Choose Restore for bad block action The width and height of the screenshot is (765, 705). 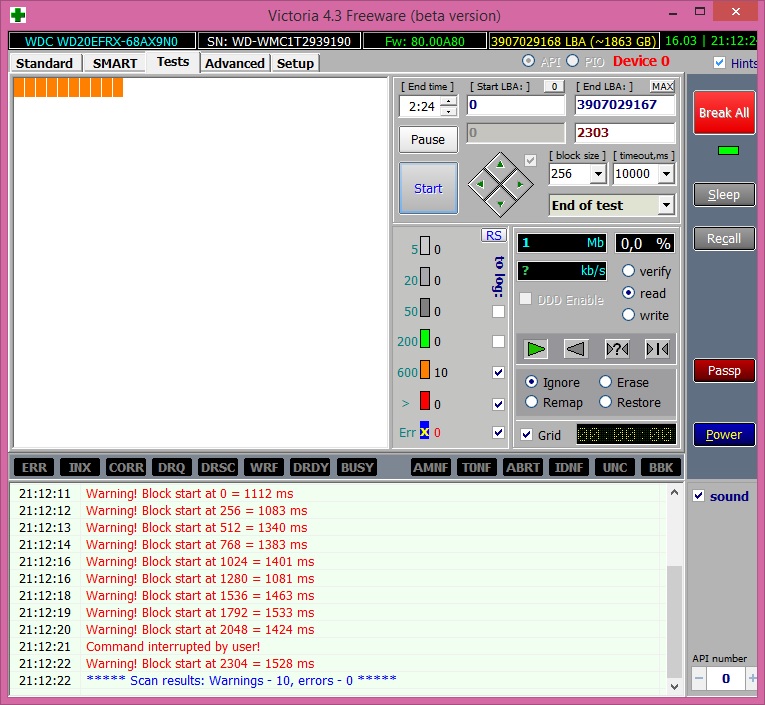(x=630, y=403)
